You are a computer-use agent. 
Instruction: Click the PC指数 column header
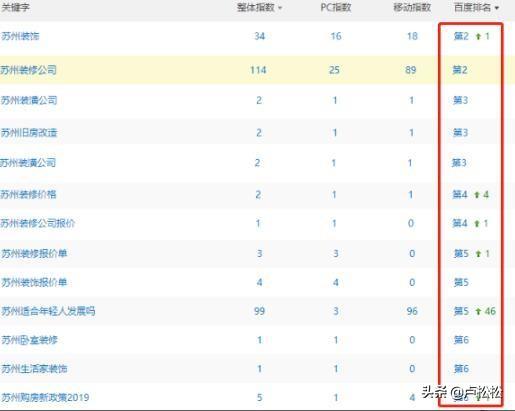[x=336, y=7]
